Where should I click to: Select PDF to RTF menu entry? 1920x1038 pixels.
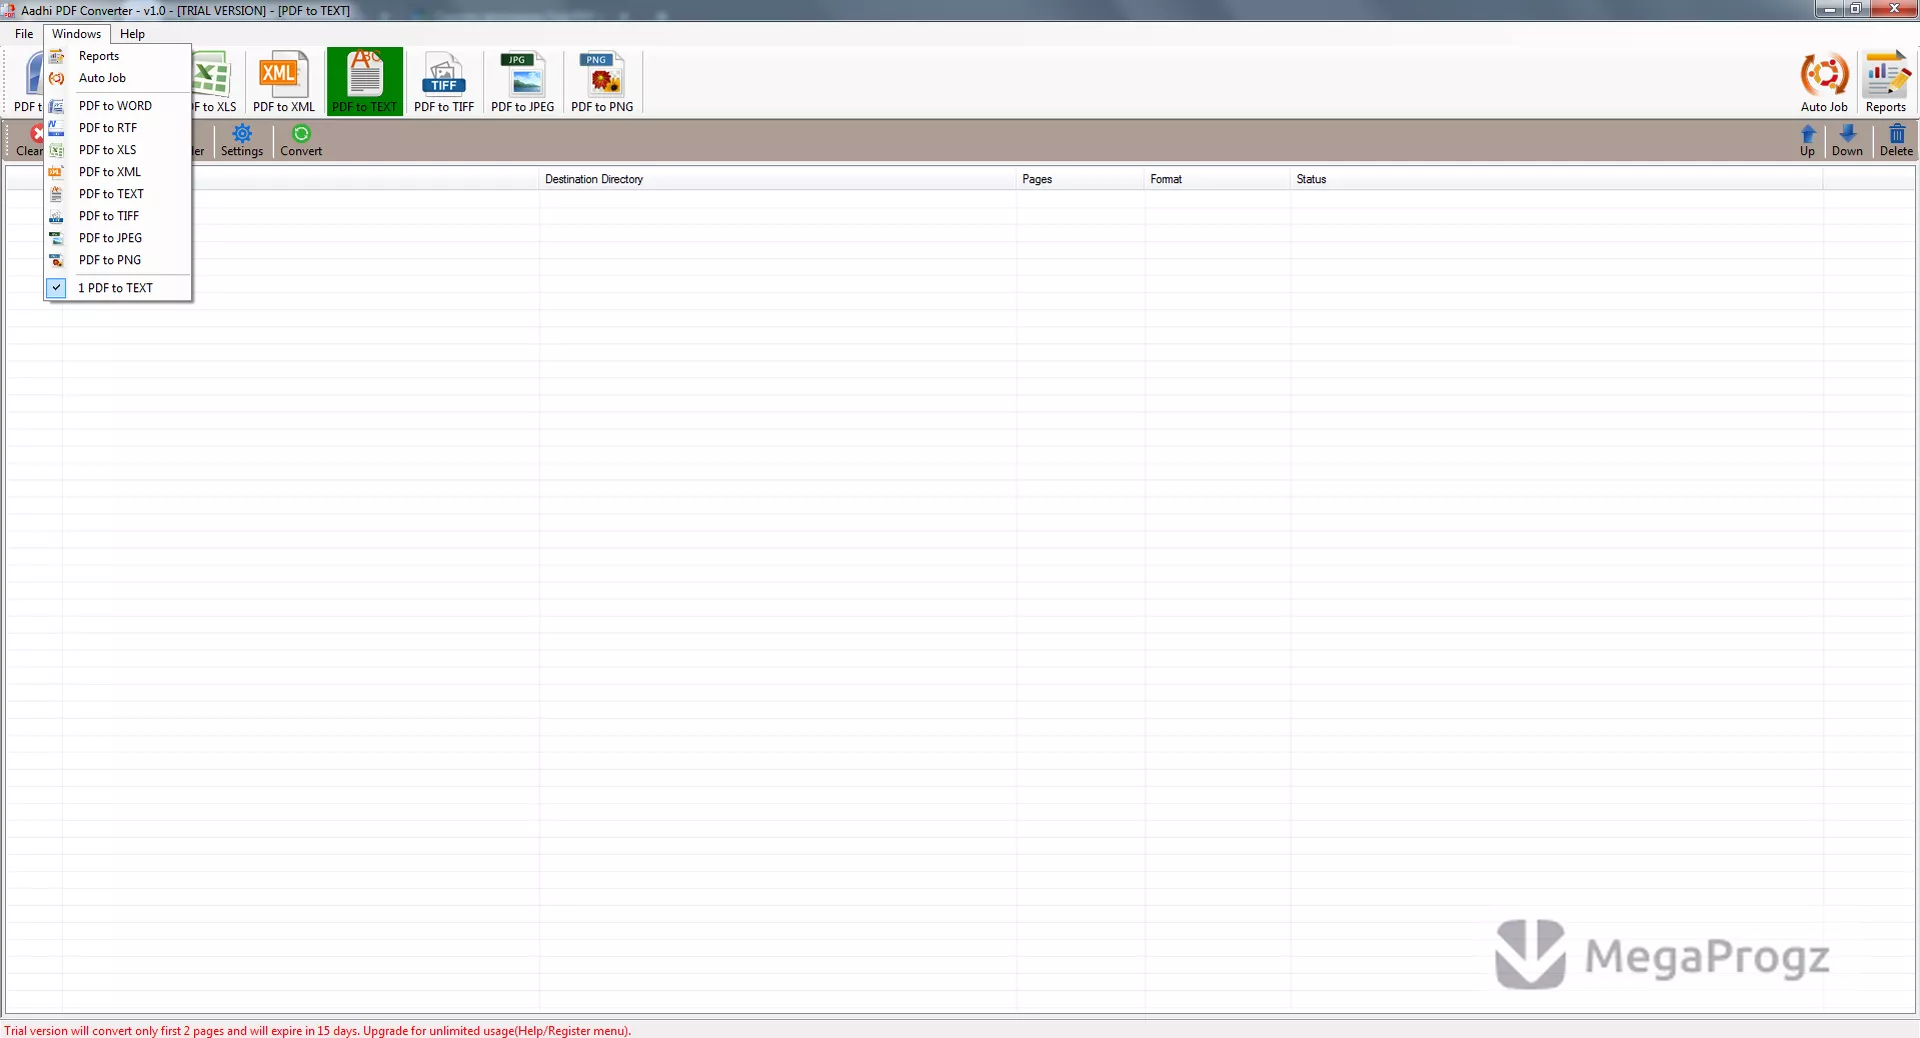point(118,128)
